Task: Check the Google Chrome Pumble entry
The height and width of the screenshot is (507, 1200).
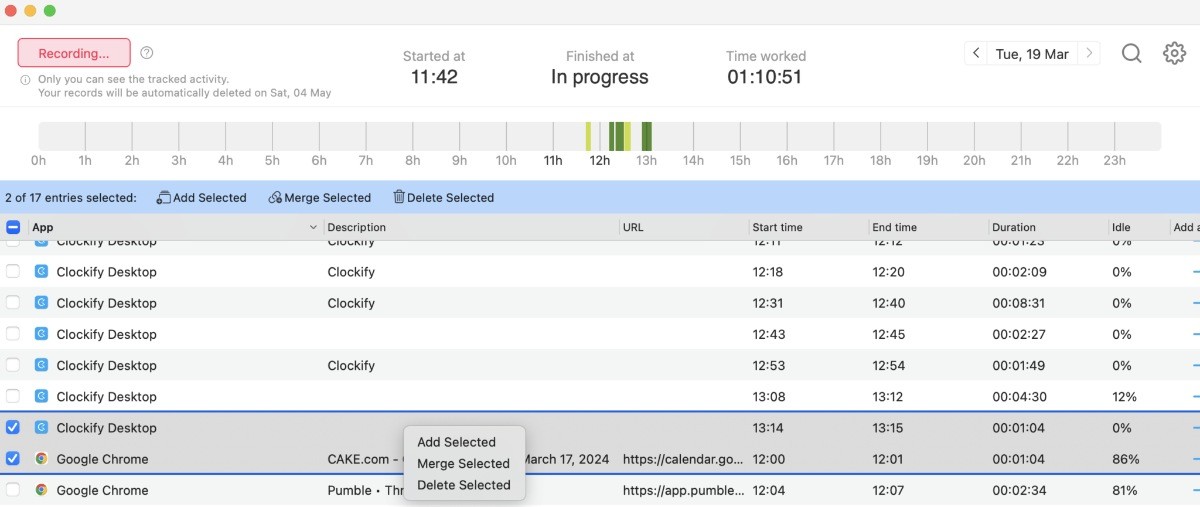Action: (13, 490)
